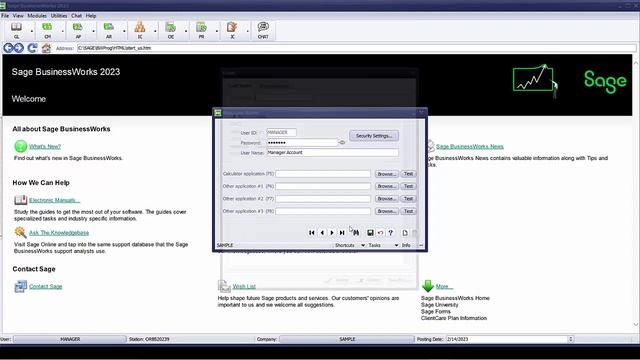Click the Security Settings button
The image size is (640, 360).
tap(374, 136)
